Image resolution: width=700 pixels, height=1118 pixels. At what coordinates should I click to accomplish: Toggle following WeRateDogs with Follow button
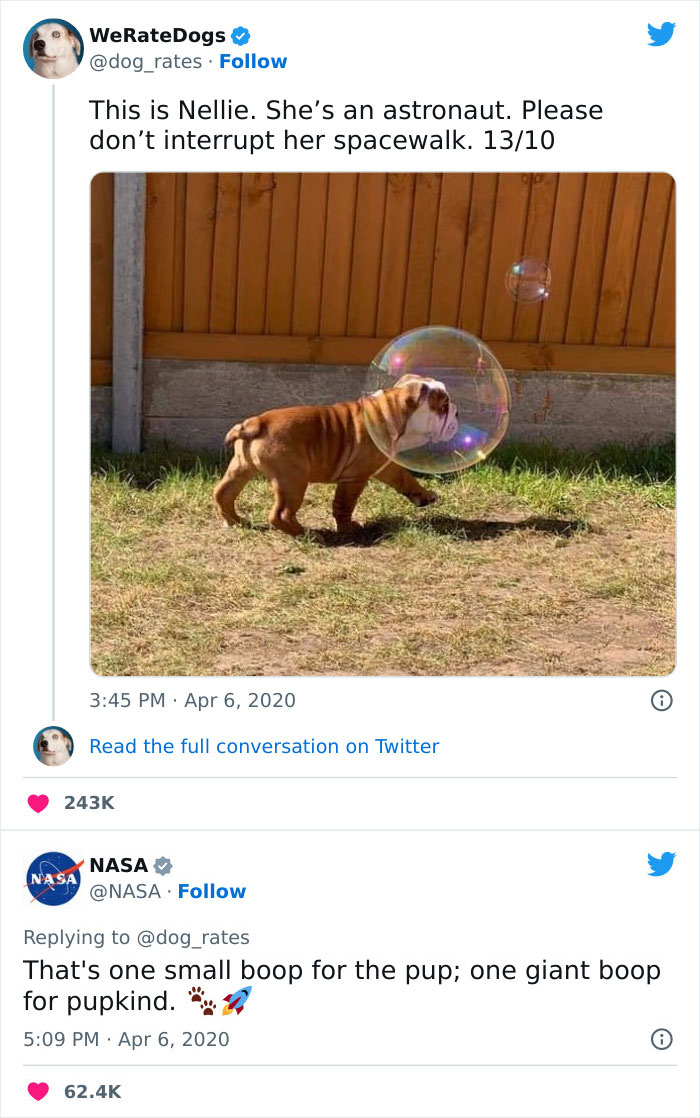click(253, 63)
